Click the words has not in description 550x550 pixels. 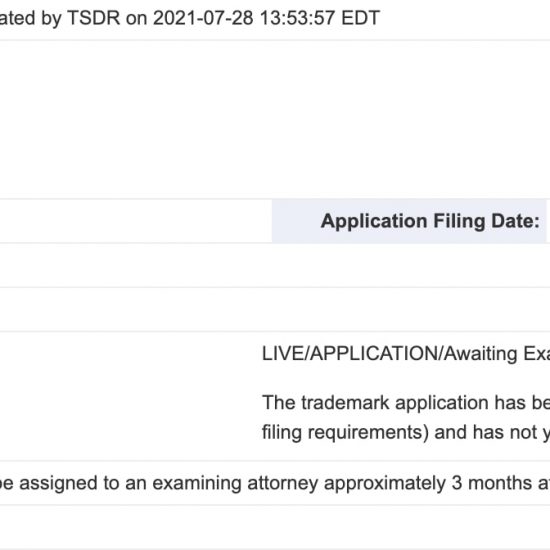coord(503,432)
